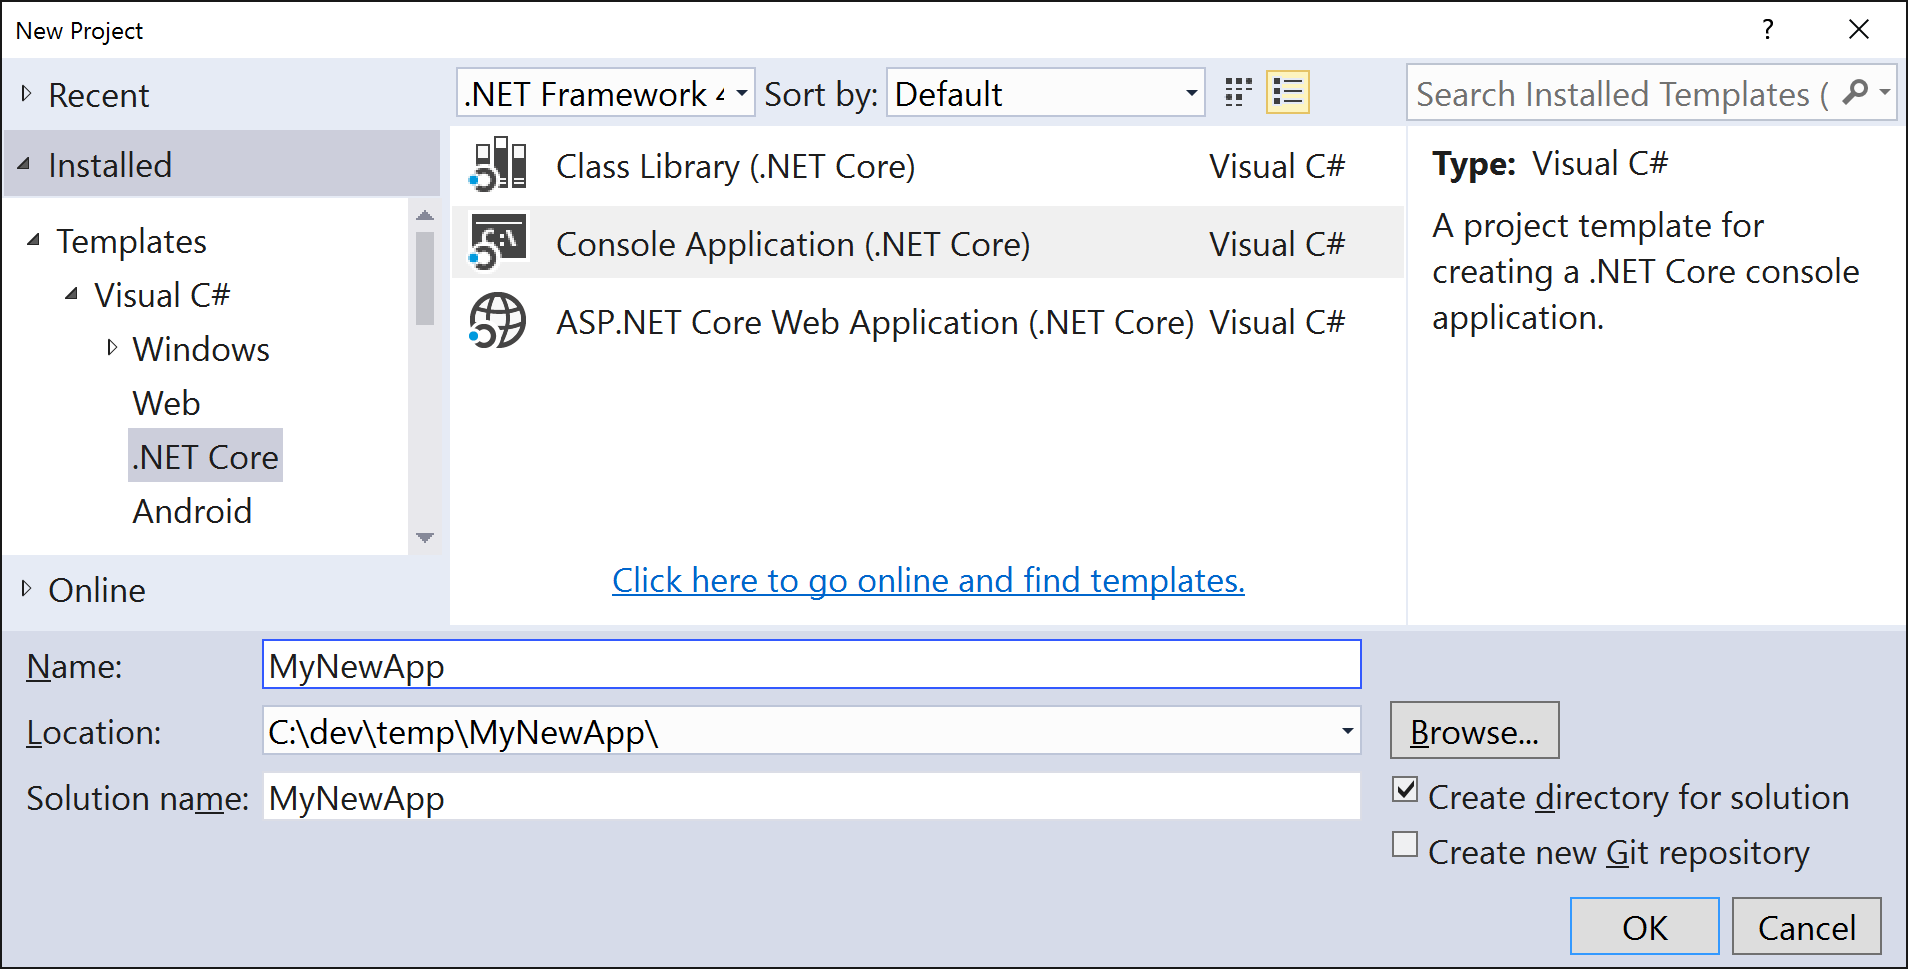Viewport: 1908px width, 969px height.
Task: Click the online templates link
Action: coord(928,580)
